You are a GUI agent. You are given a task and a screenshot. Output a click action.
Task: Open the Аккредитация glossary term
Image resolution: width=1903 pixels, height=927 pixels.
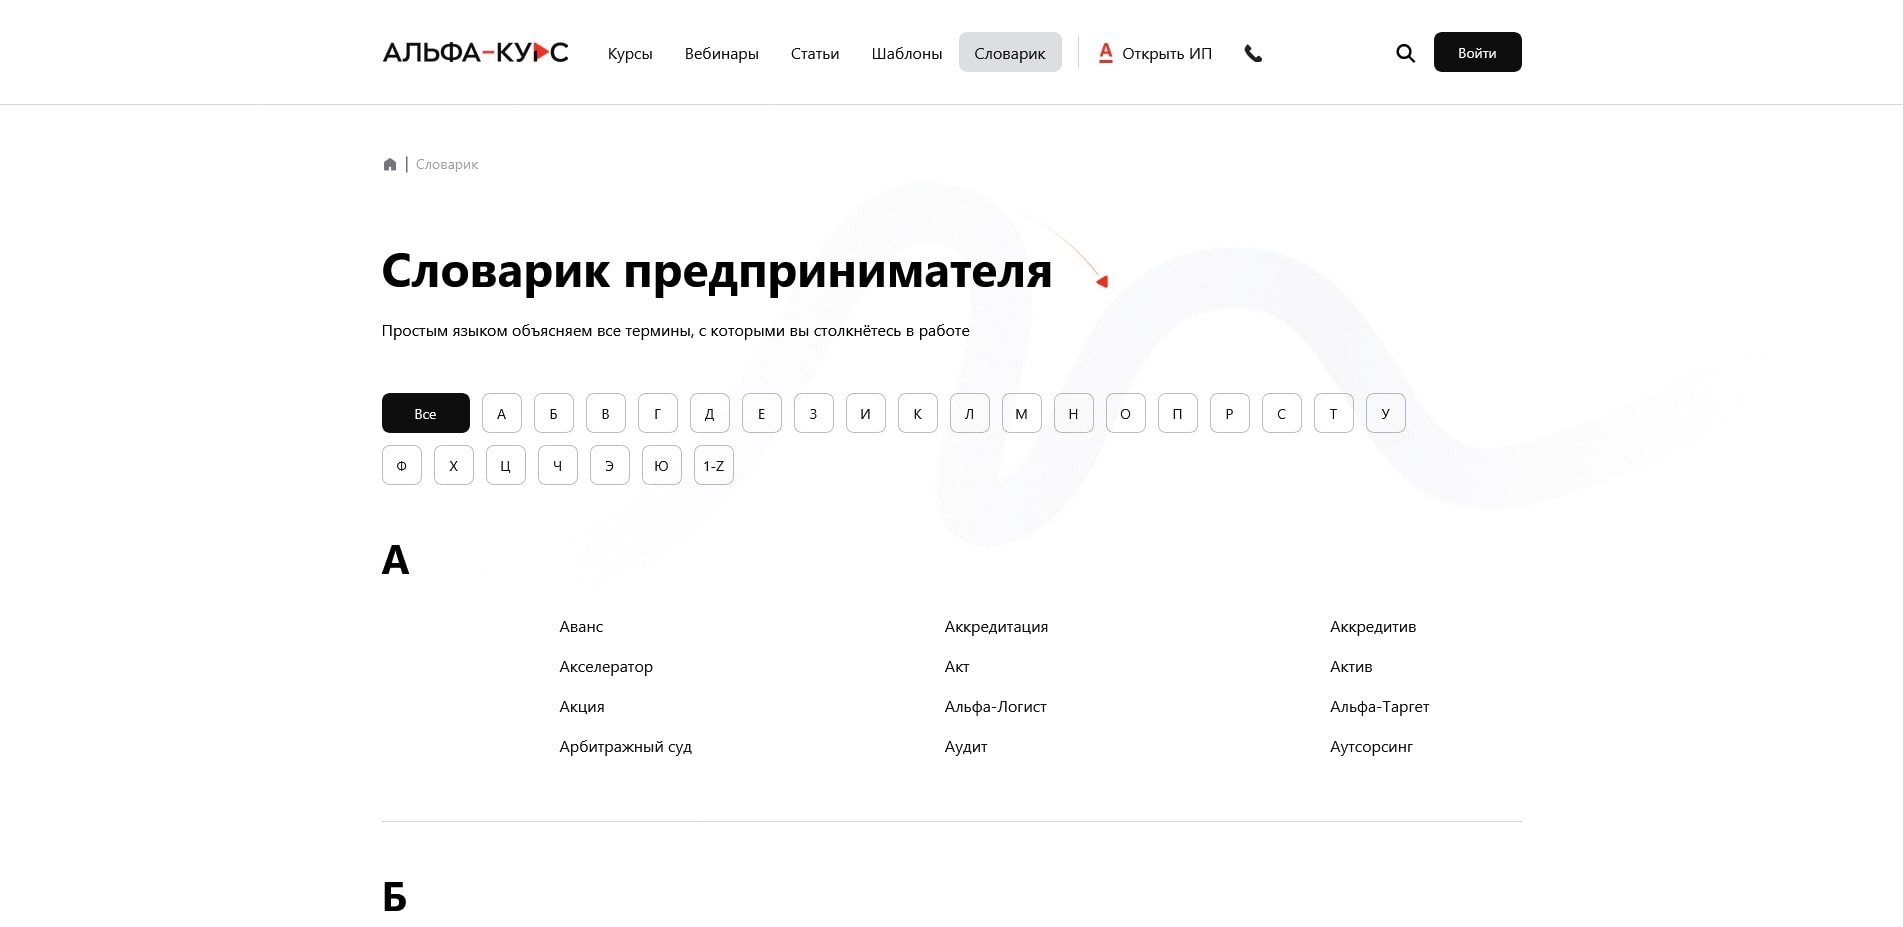995,627
